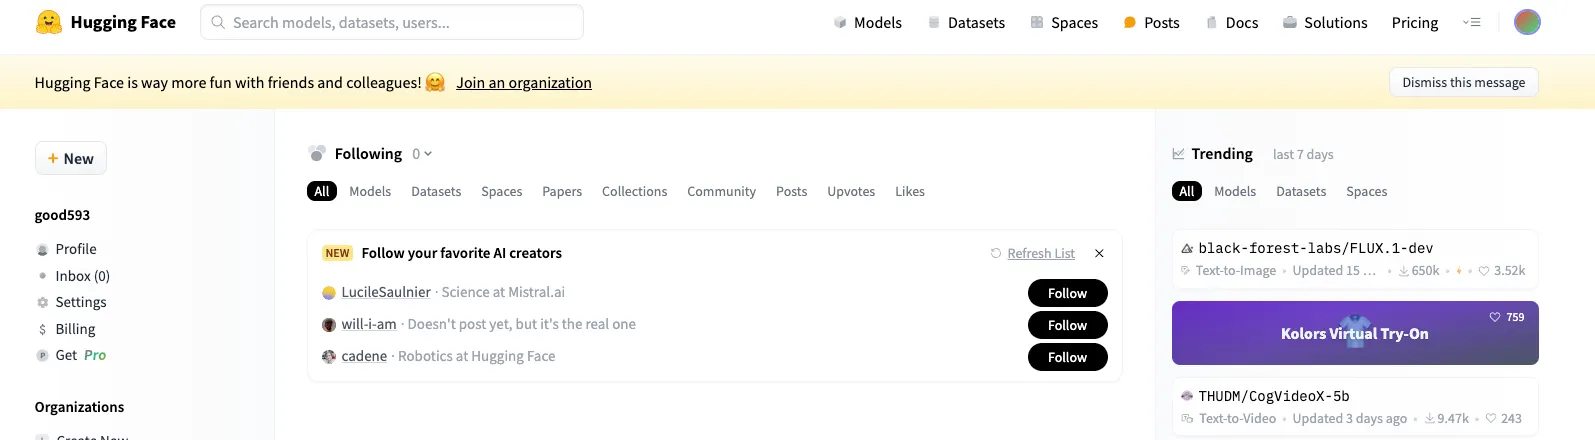The image size is (1595, 440).
Task: Select the All tab under Trending
Action: [1187, 191]
